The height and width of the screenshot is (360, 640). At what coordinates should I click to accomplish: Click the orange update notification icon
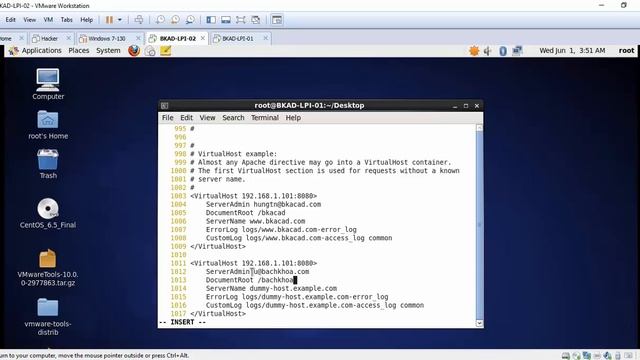(x=474, y=51)
